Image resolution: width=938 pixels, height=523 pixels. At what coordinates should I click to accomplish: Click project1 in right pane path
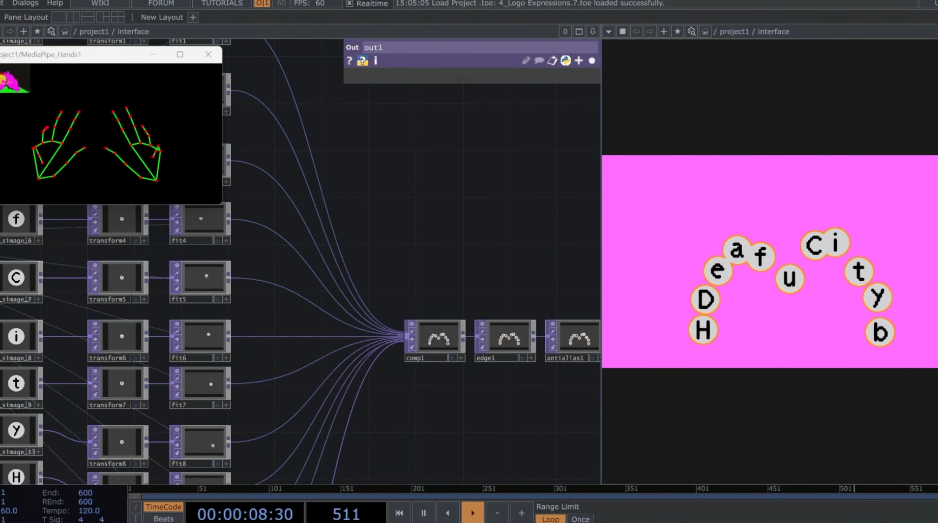pos(734,32)
